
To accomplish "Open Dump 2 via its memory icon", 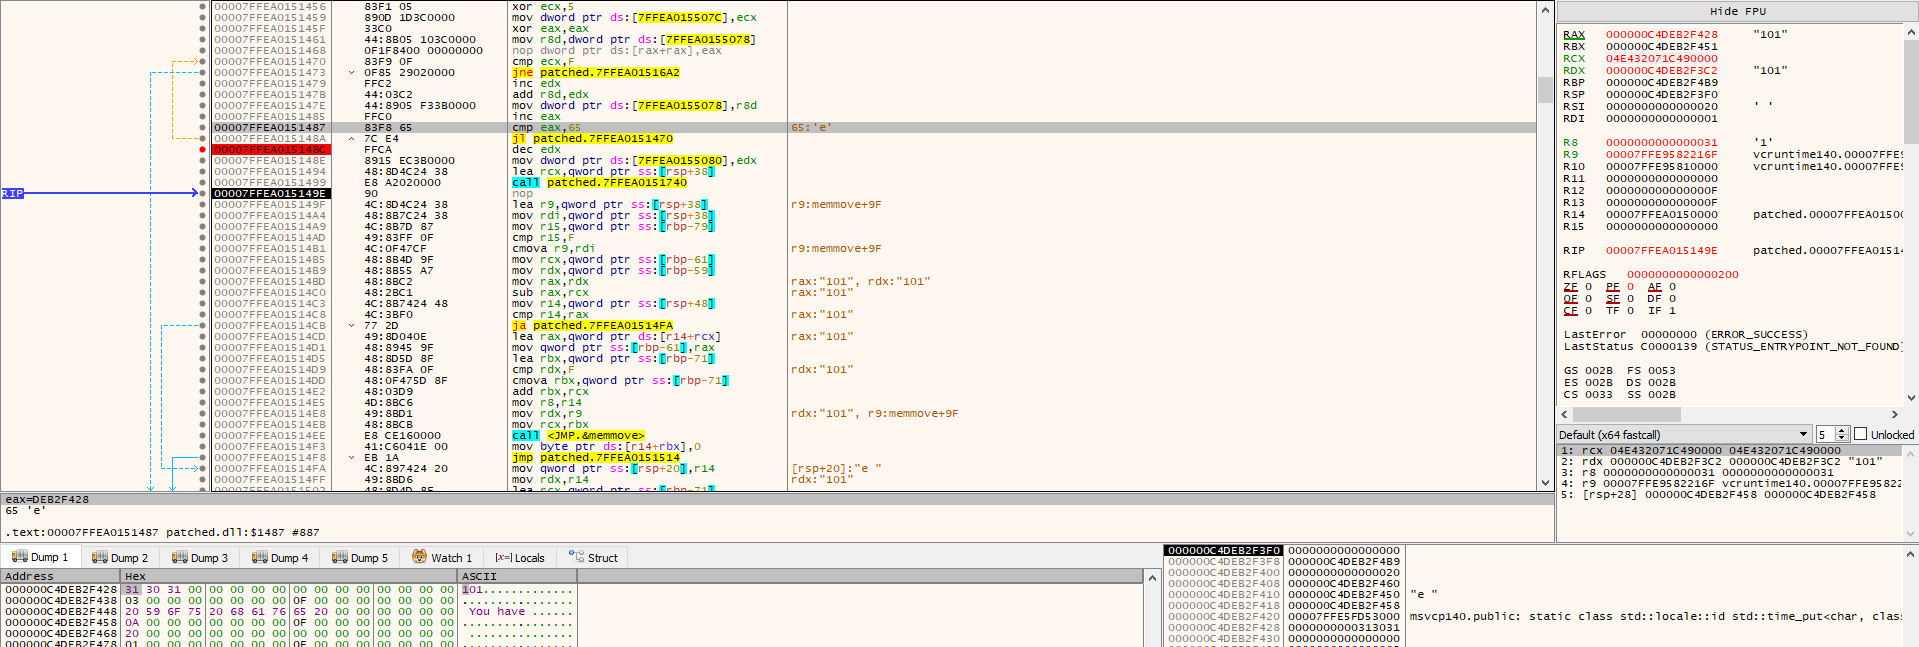I will [x=99, y=557].
